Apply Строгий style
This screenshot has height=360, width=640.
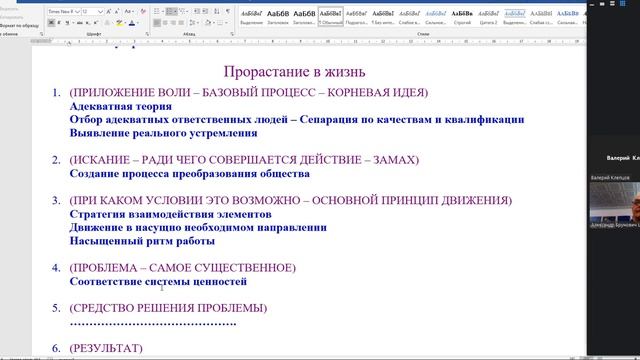tap(462, 17)
